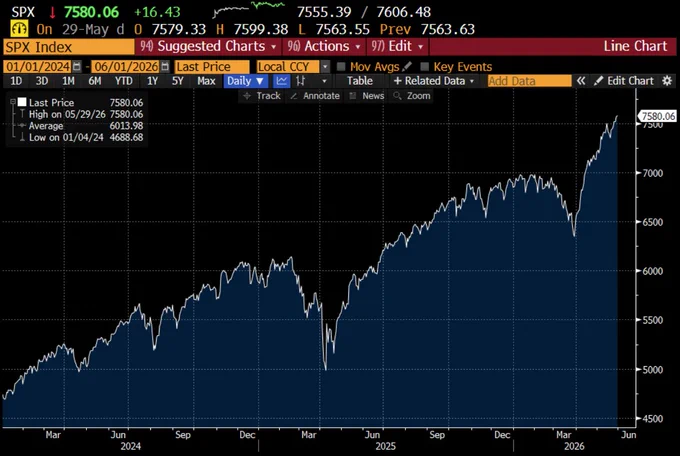The height and width of the screenshot is (456, 680).
Task: Click the mini sparkline chart in header
Action: [249, 10]
